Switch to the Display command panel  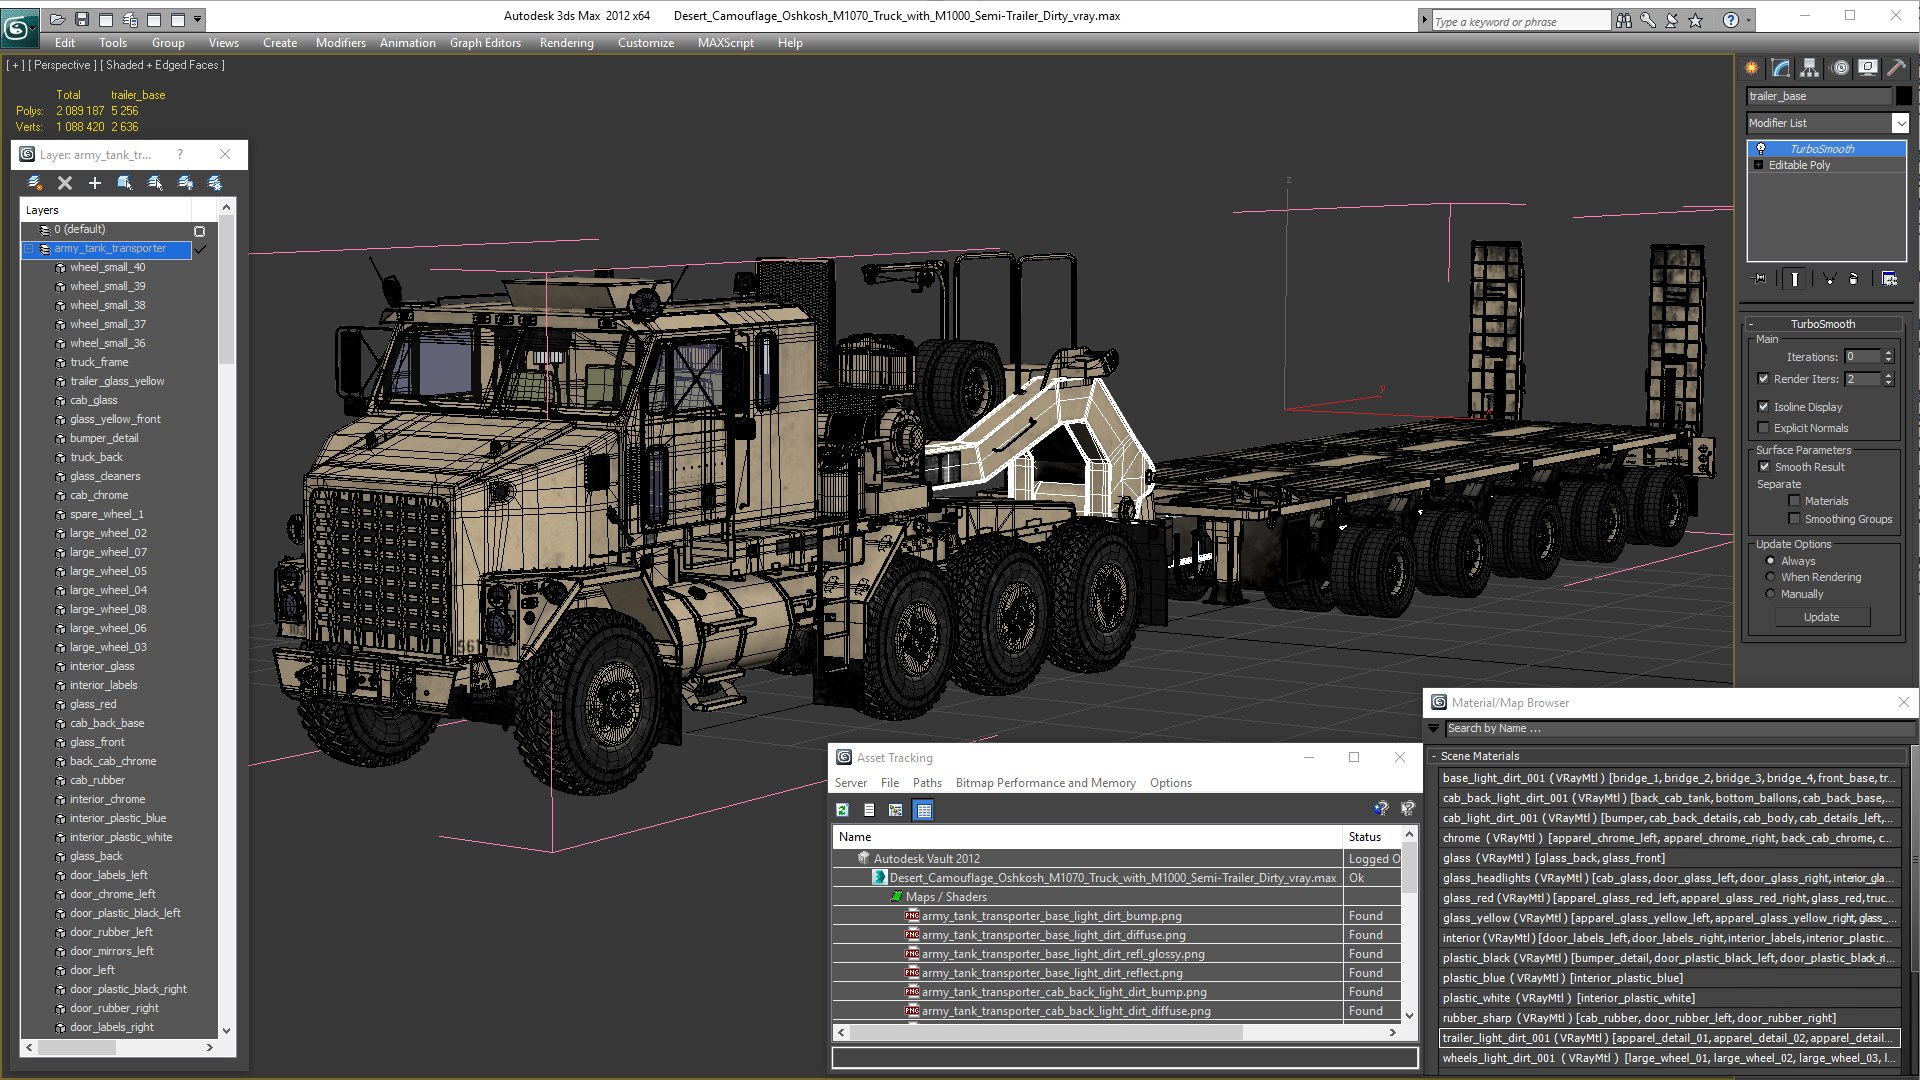point(1868,68)
